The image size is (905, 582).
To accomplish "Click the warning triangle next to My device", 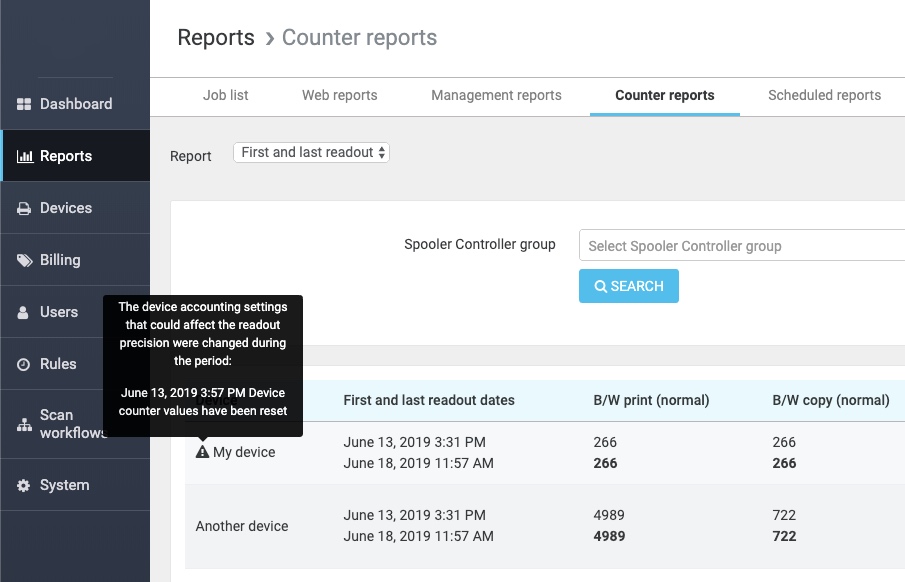I will pyautogui.click(x=201, y=451).
